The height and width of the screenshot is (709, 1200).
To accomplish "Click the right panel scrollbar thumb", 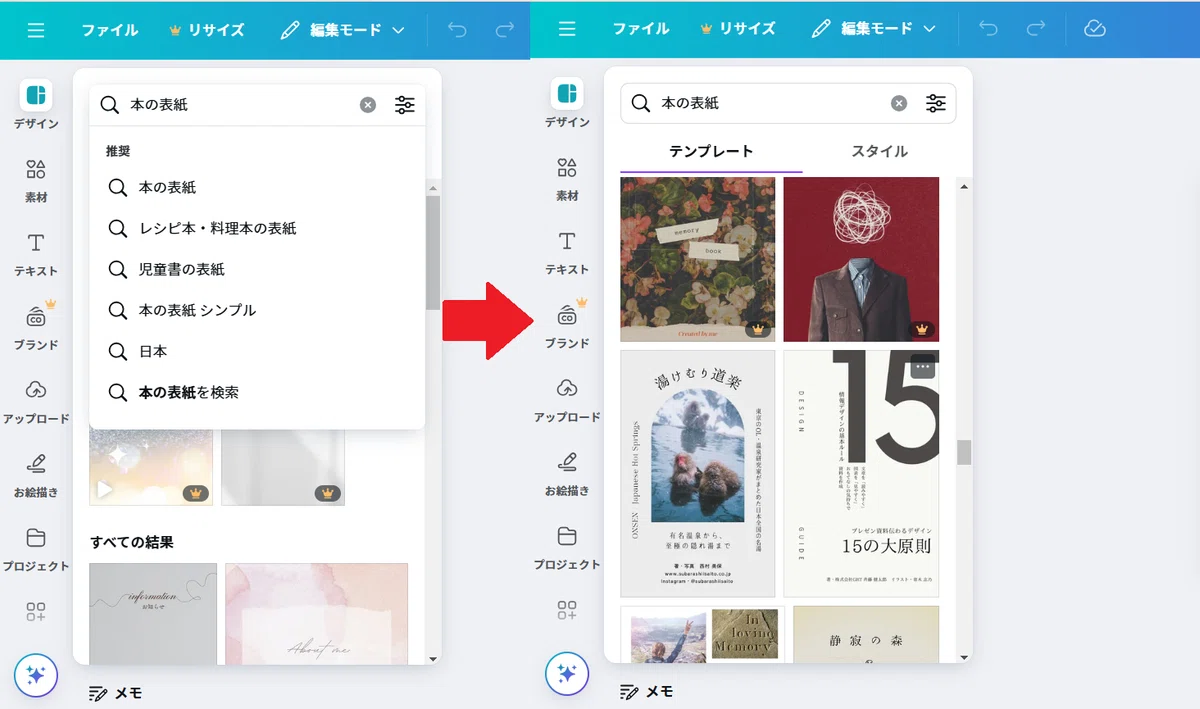I will (964, 452).
